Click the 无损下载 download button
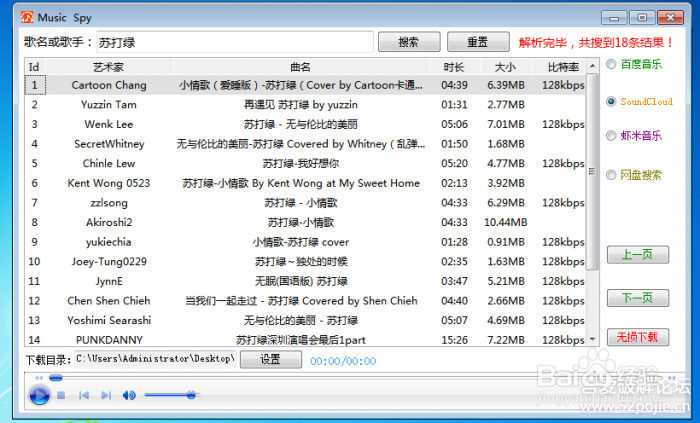 (638, 337)
